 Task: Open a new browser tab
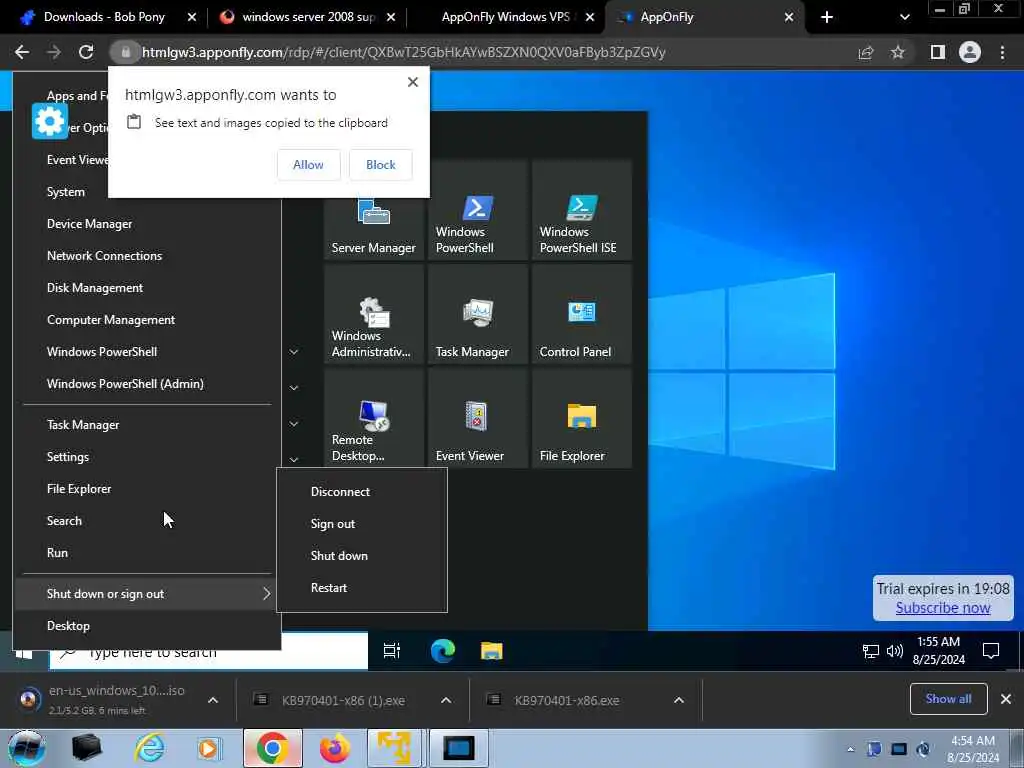(827, 17)
